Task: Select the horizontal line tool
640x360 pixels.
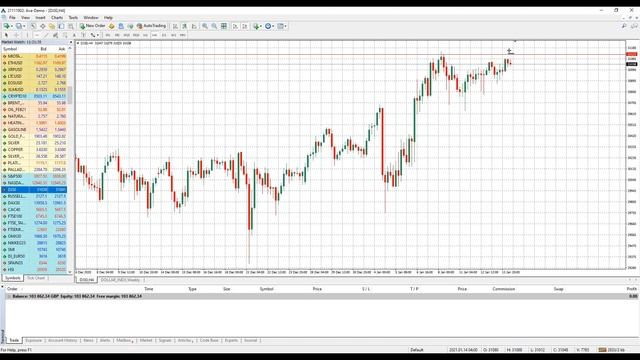Action: 37,35
